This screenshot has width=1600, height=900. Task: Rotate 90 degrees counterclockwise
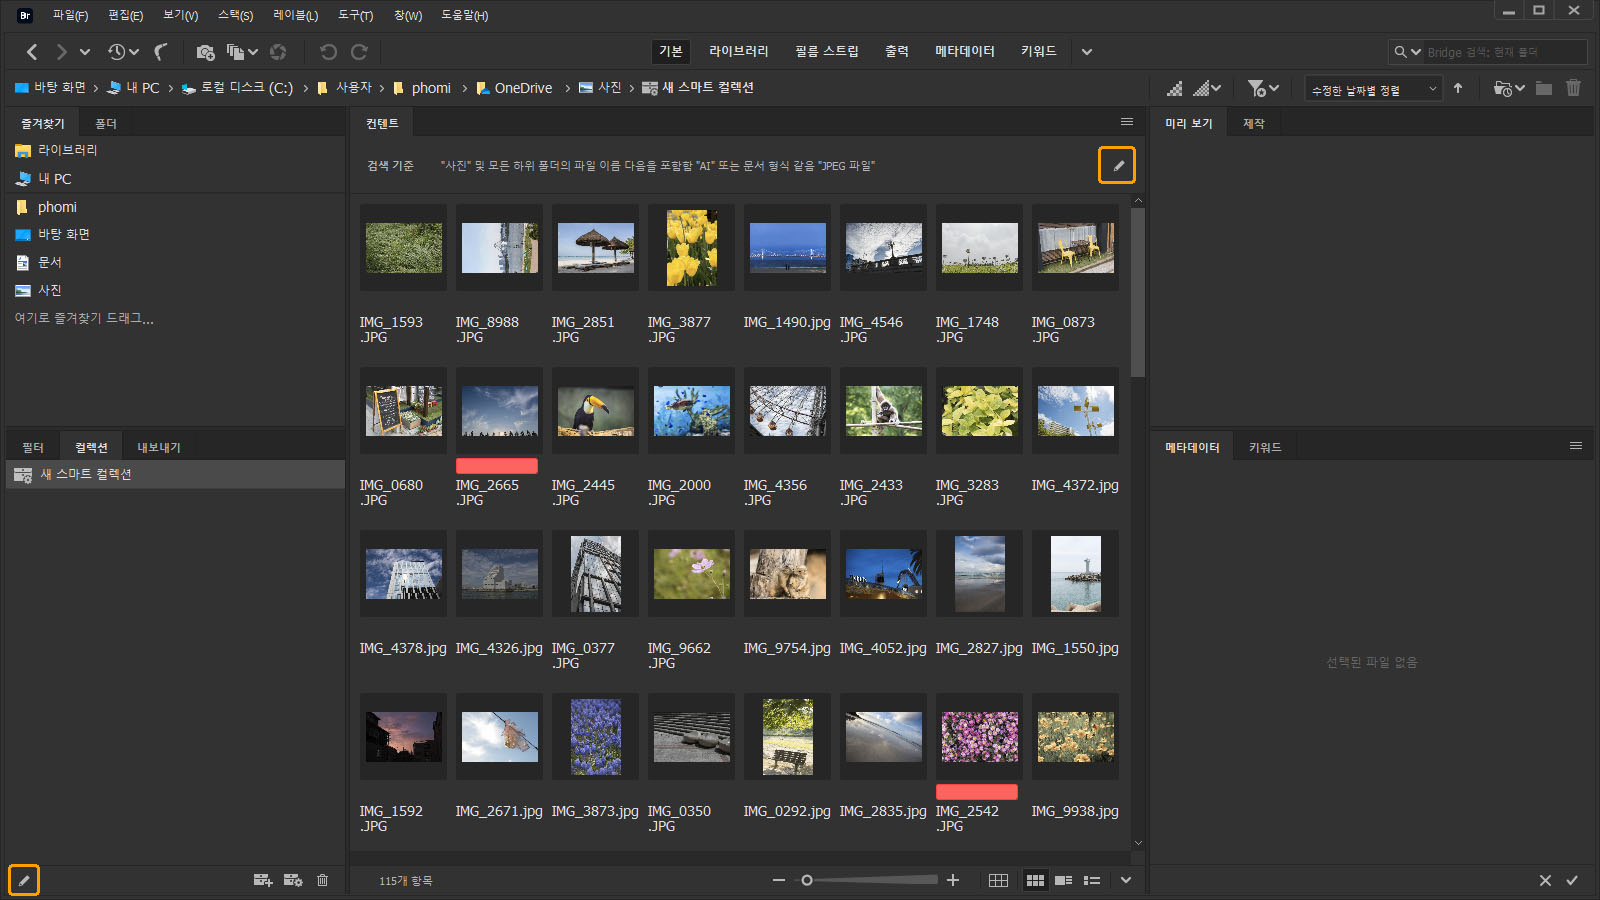click(x=328, y=51)
